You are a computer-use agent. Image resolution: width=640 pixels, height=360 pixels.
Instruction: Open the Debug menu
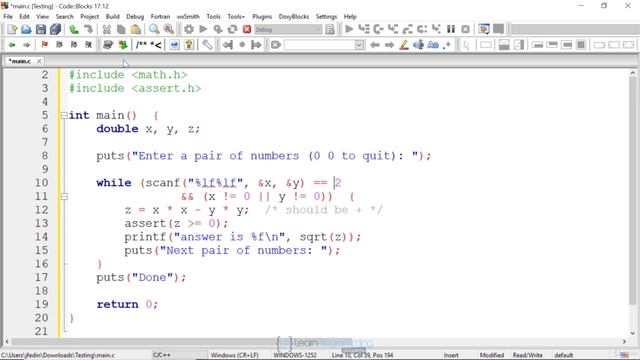[x=135, y=17]
